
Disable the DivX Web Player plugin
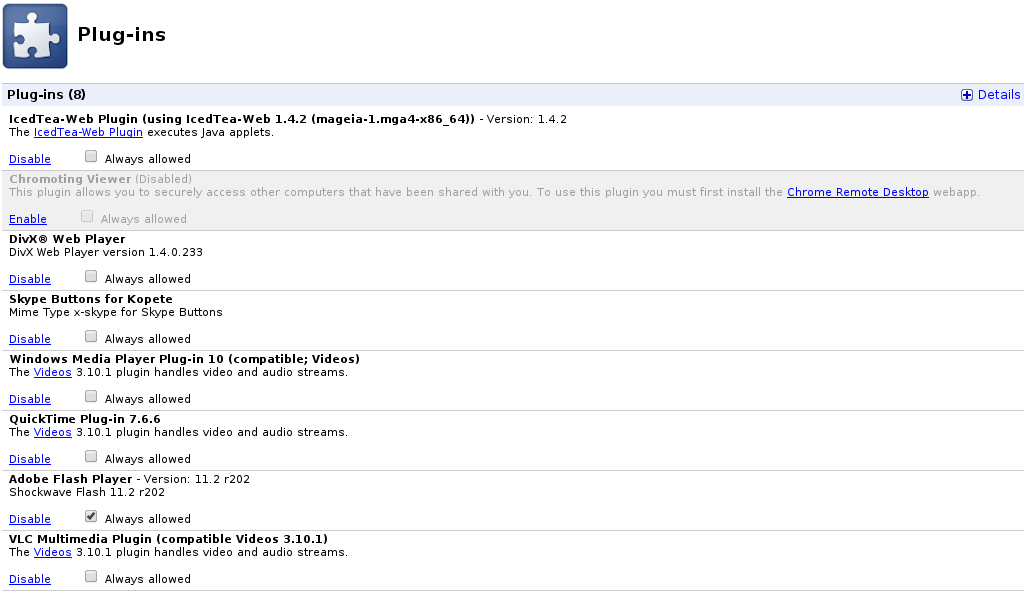point(29,280)
